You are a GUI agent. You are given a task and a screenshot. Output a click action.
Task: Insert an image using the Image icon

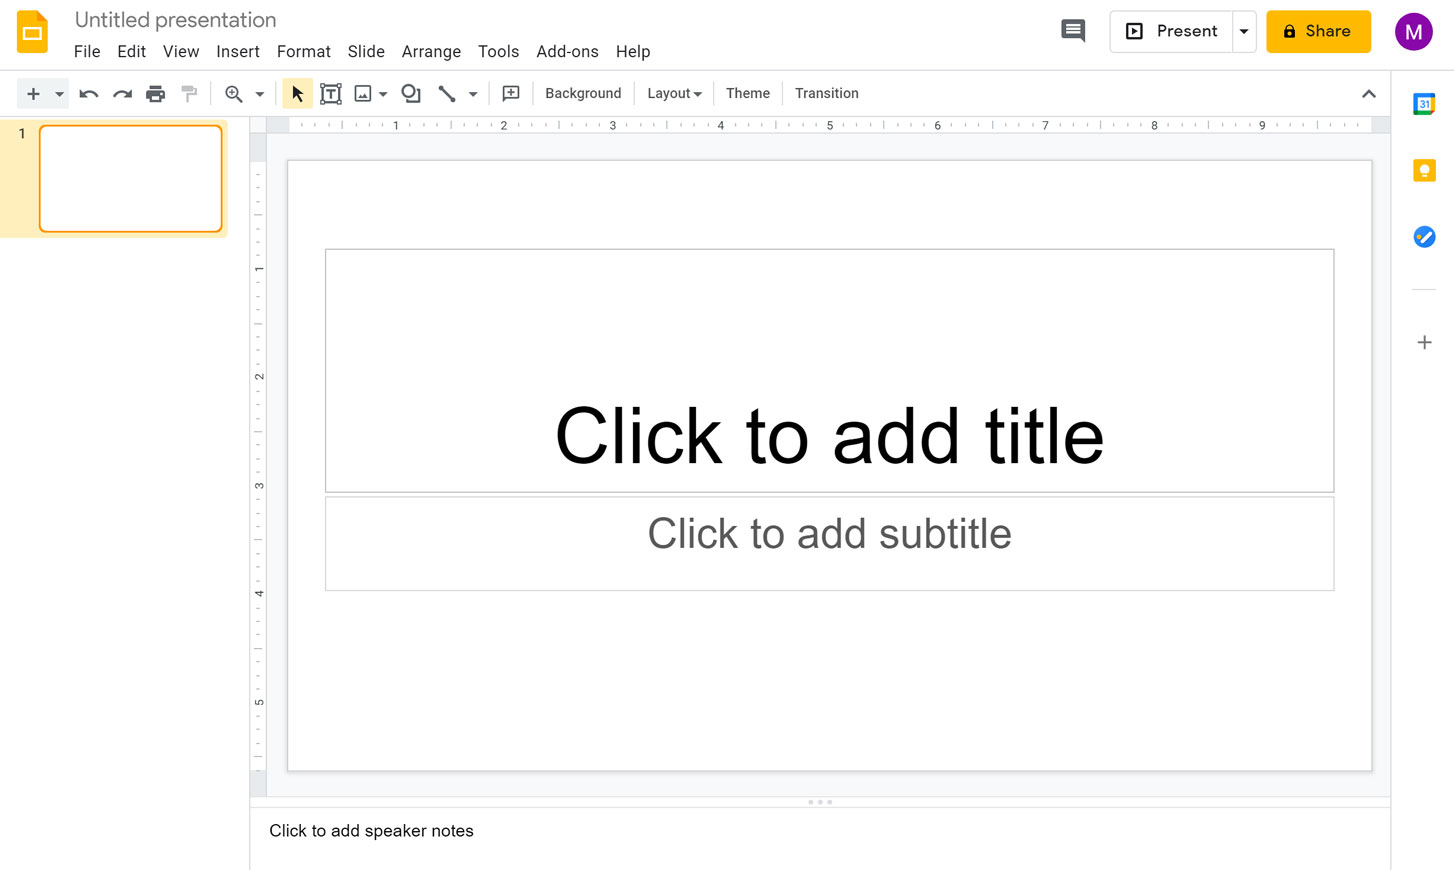point(365,93)
